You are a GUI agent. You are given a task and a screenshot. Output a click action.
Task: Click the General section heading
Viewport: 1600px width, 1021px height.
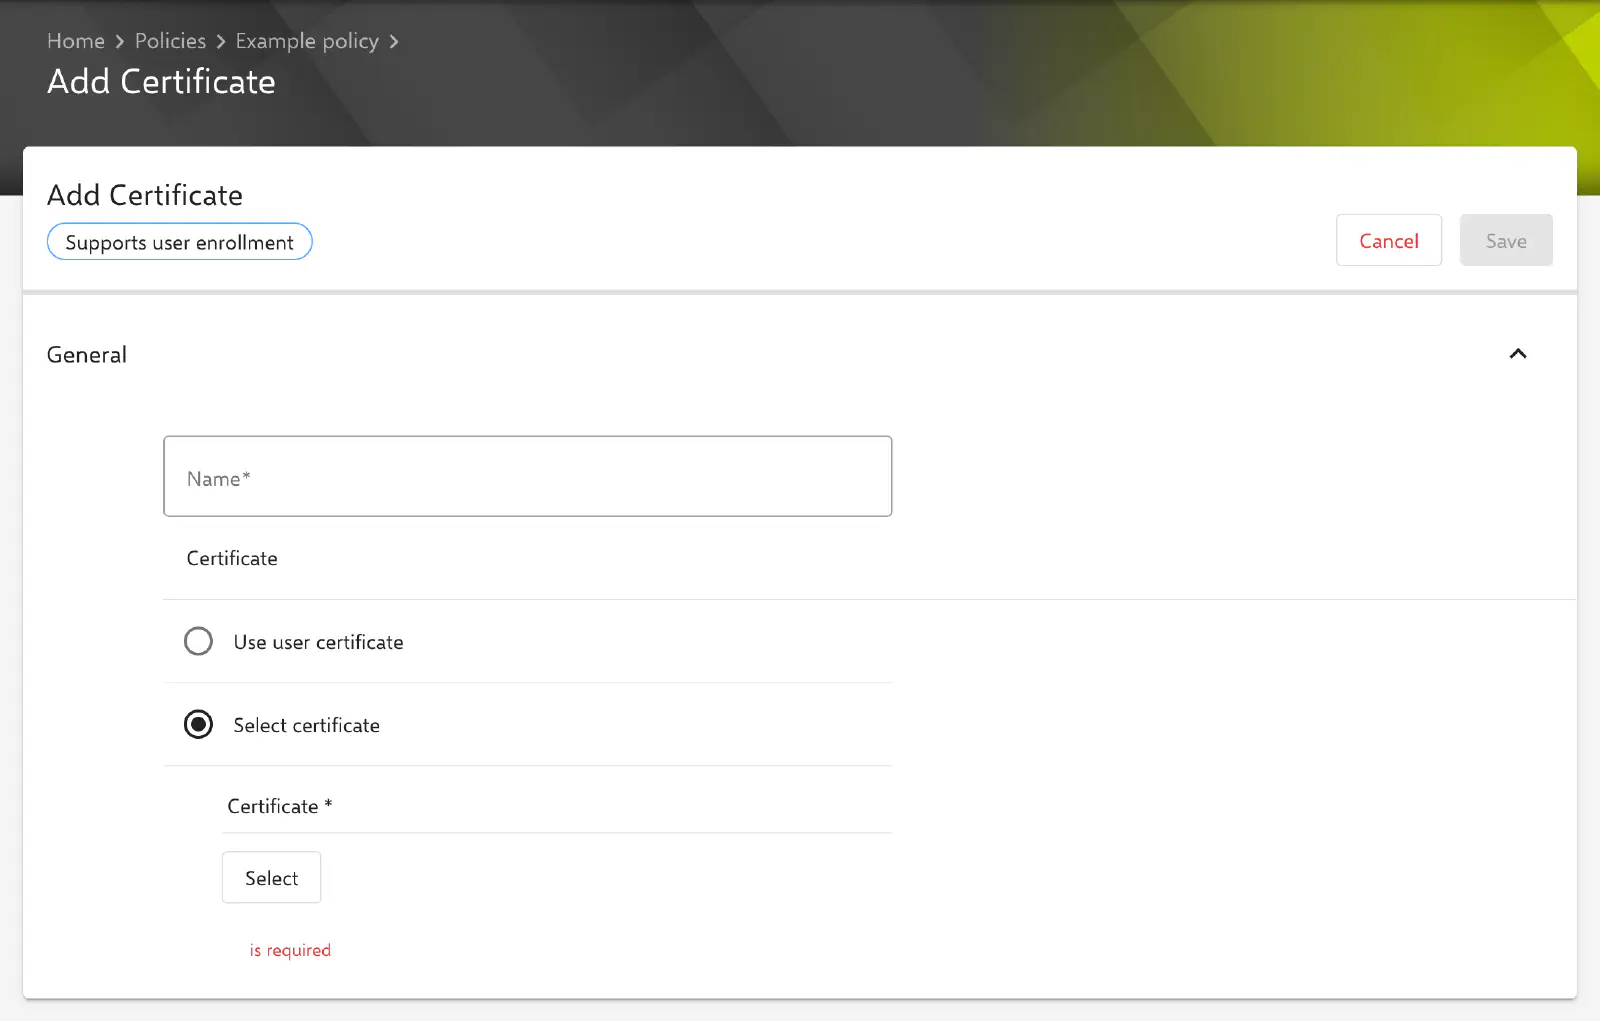pyautogui.click(x=87, y=355)
